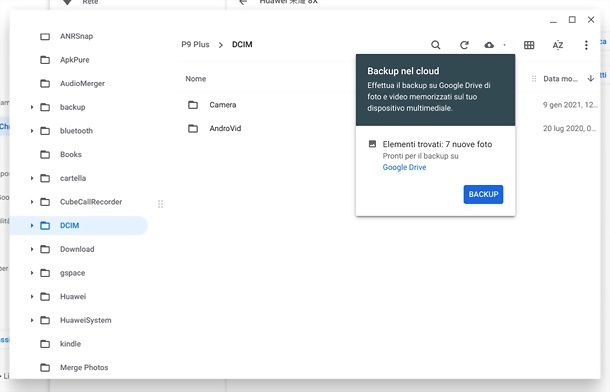
Task: Open the three-dot more menu
Action: (x=586, y=45)
